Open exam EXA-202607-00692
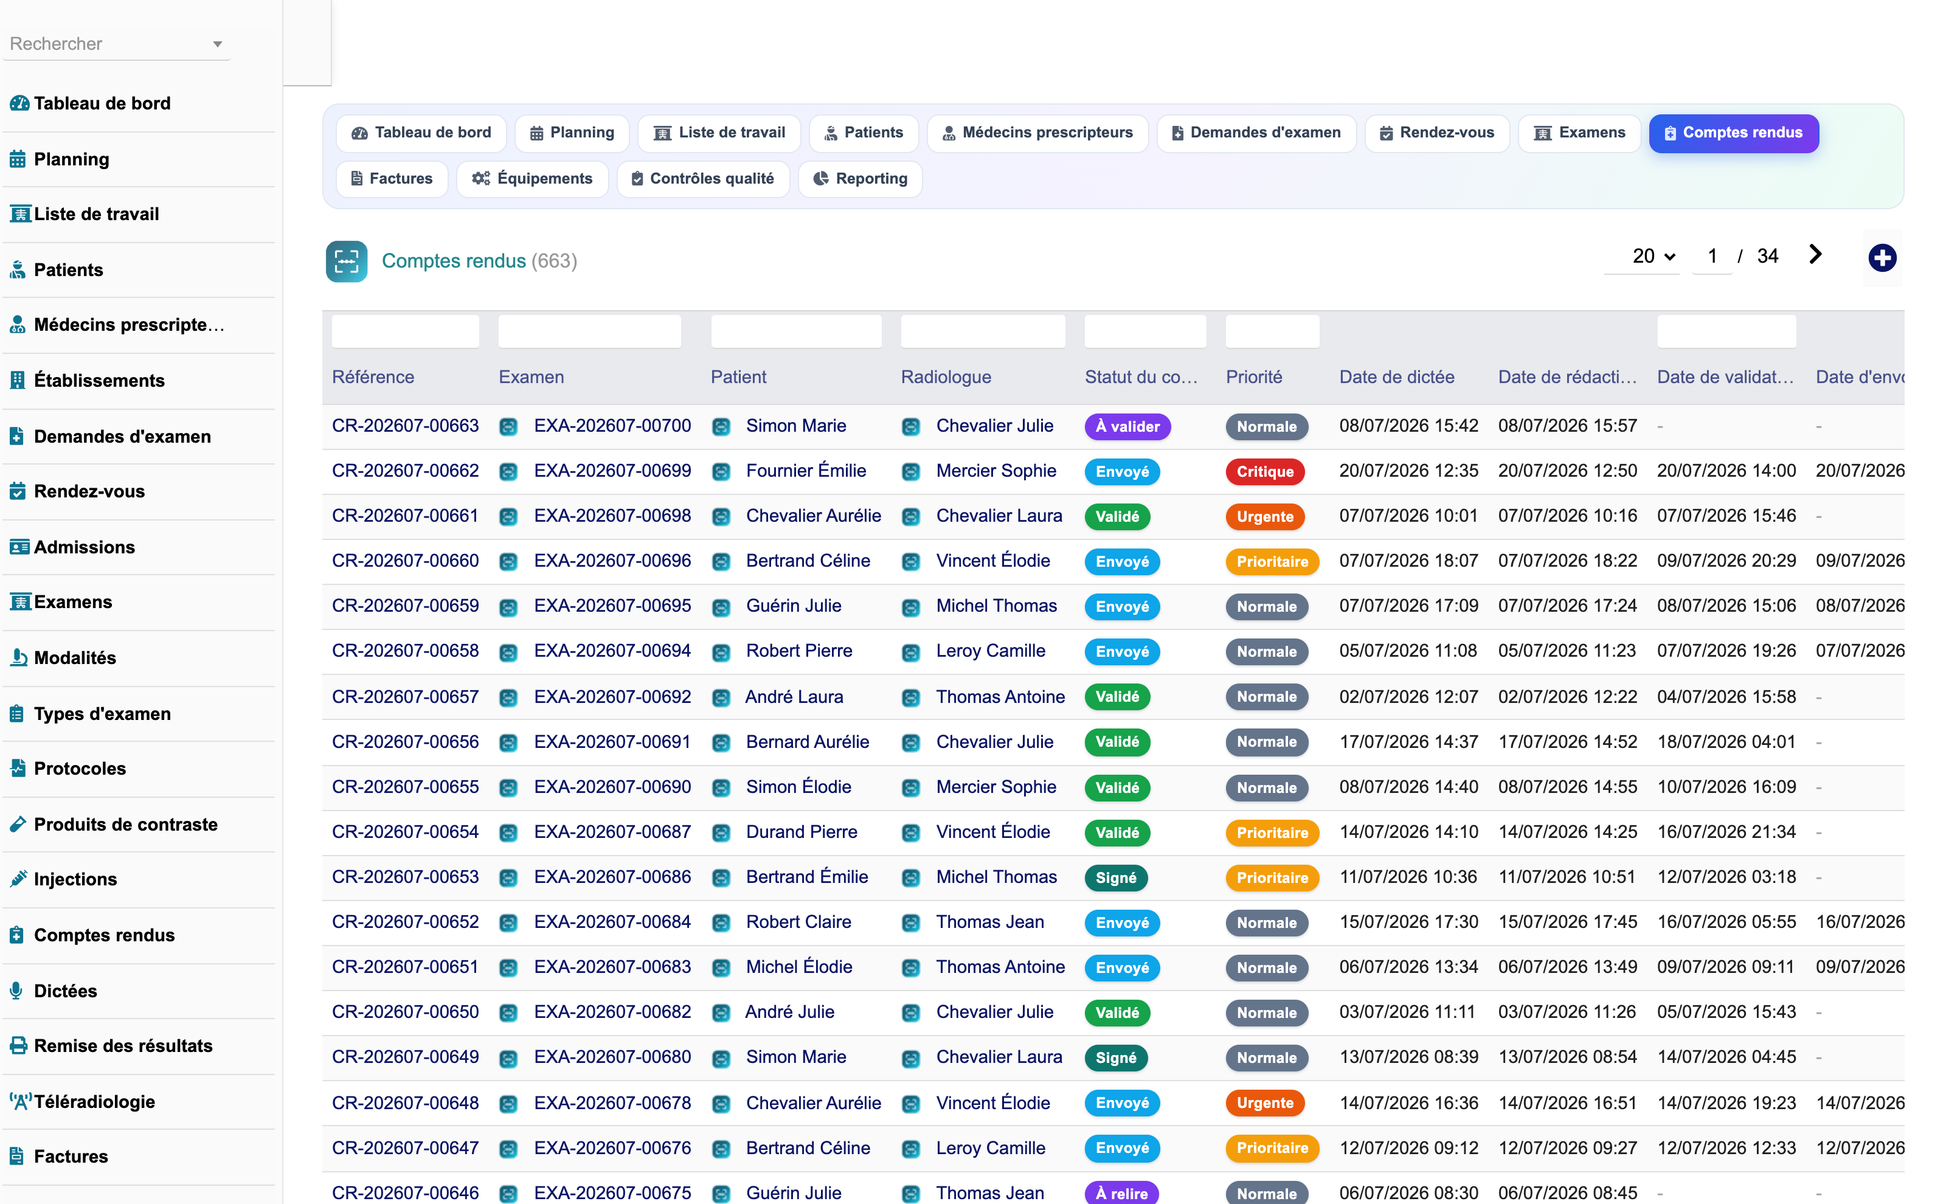Screen dimensions: 1946x1204 [x=612, y=697]
